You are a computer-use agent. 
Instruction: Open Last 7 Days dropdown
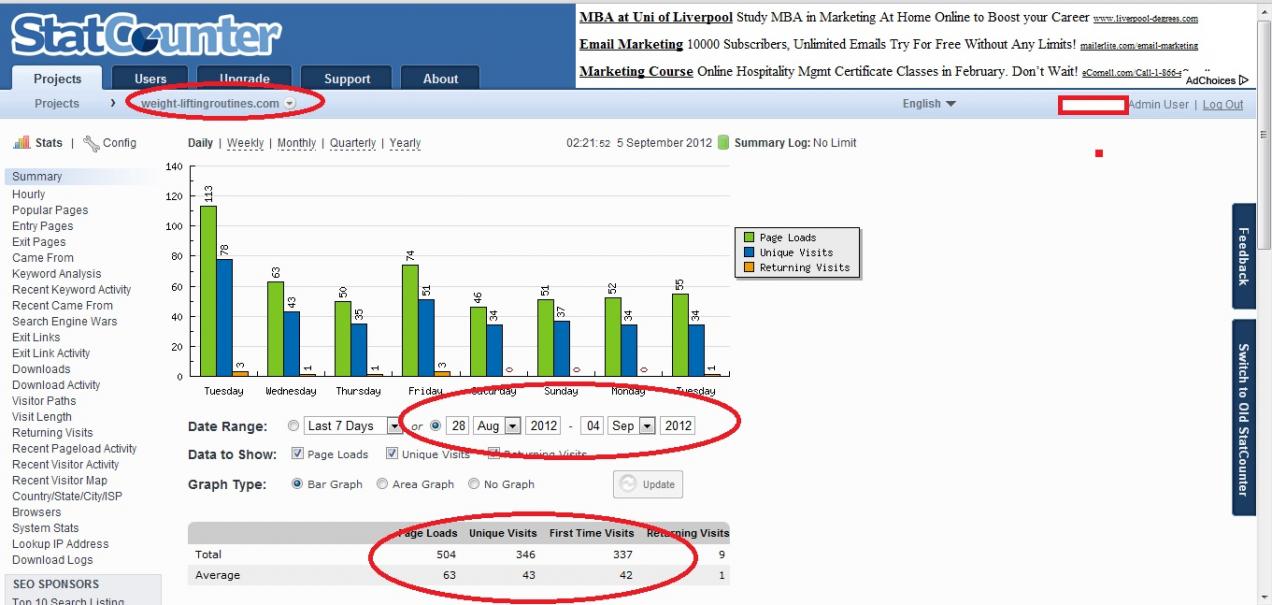(x=353, y=426)
